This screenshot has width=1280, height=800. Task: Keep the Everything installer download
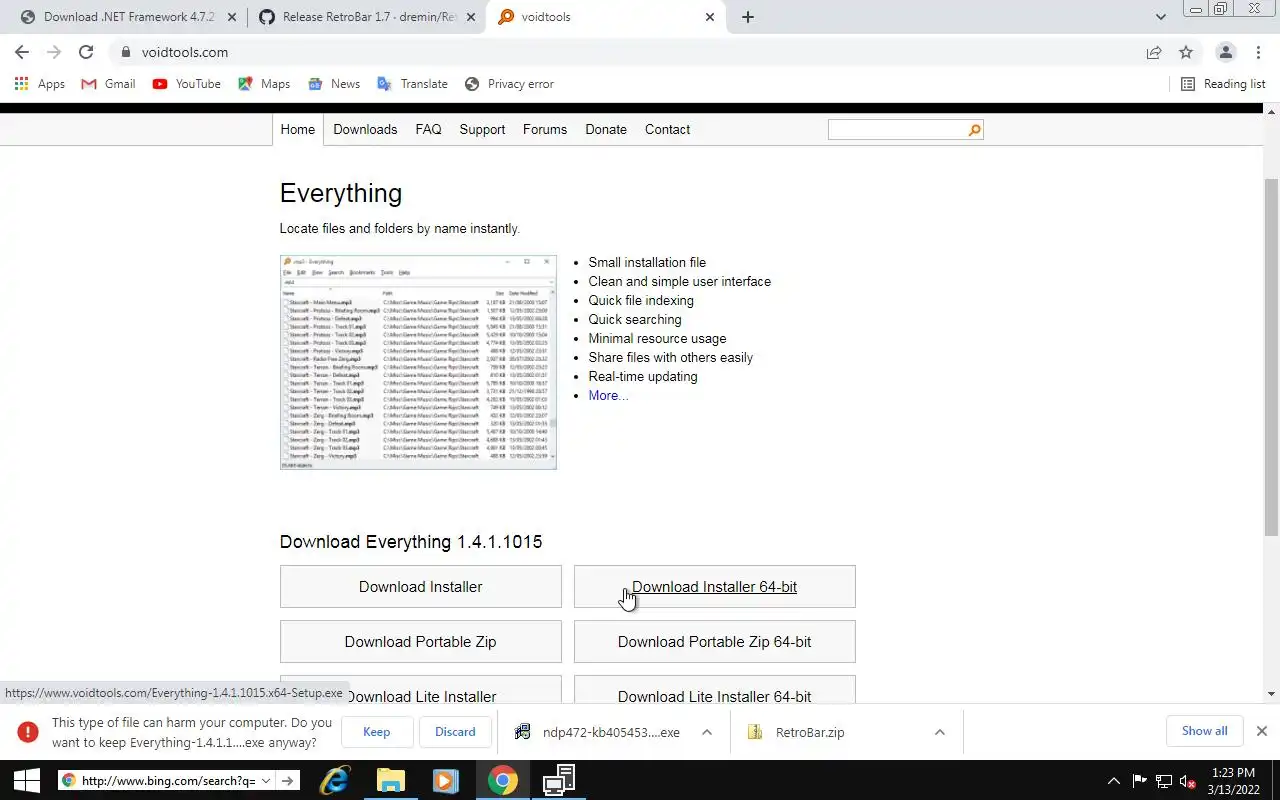click(x=377, y=732)
